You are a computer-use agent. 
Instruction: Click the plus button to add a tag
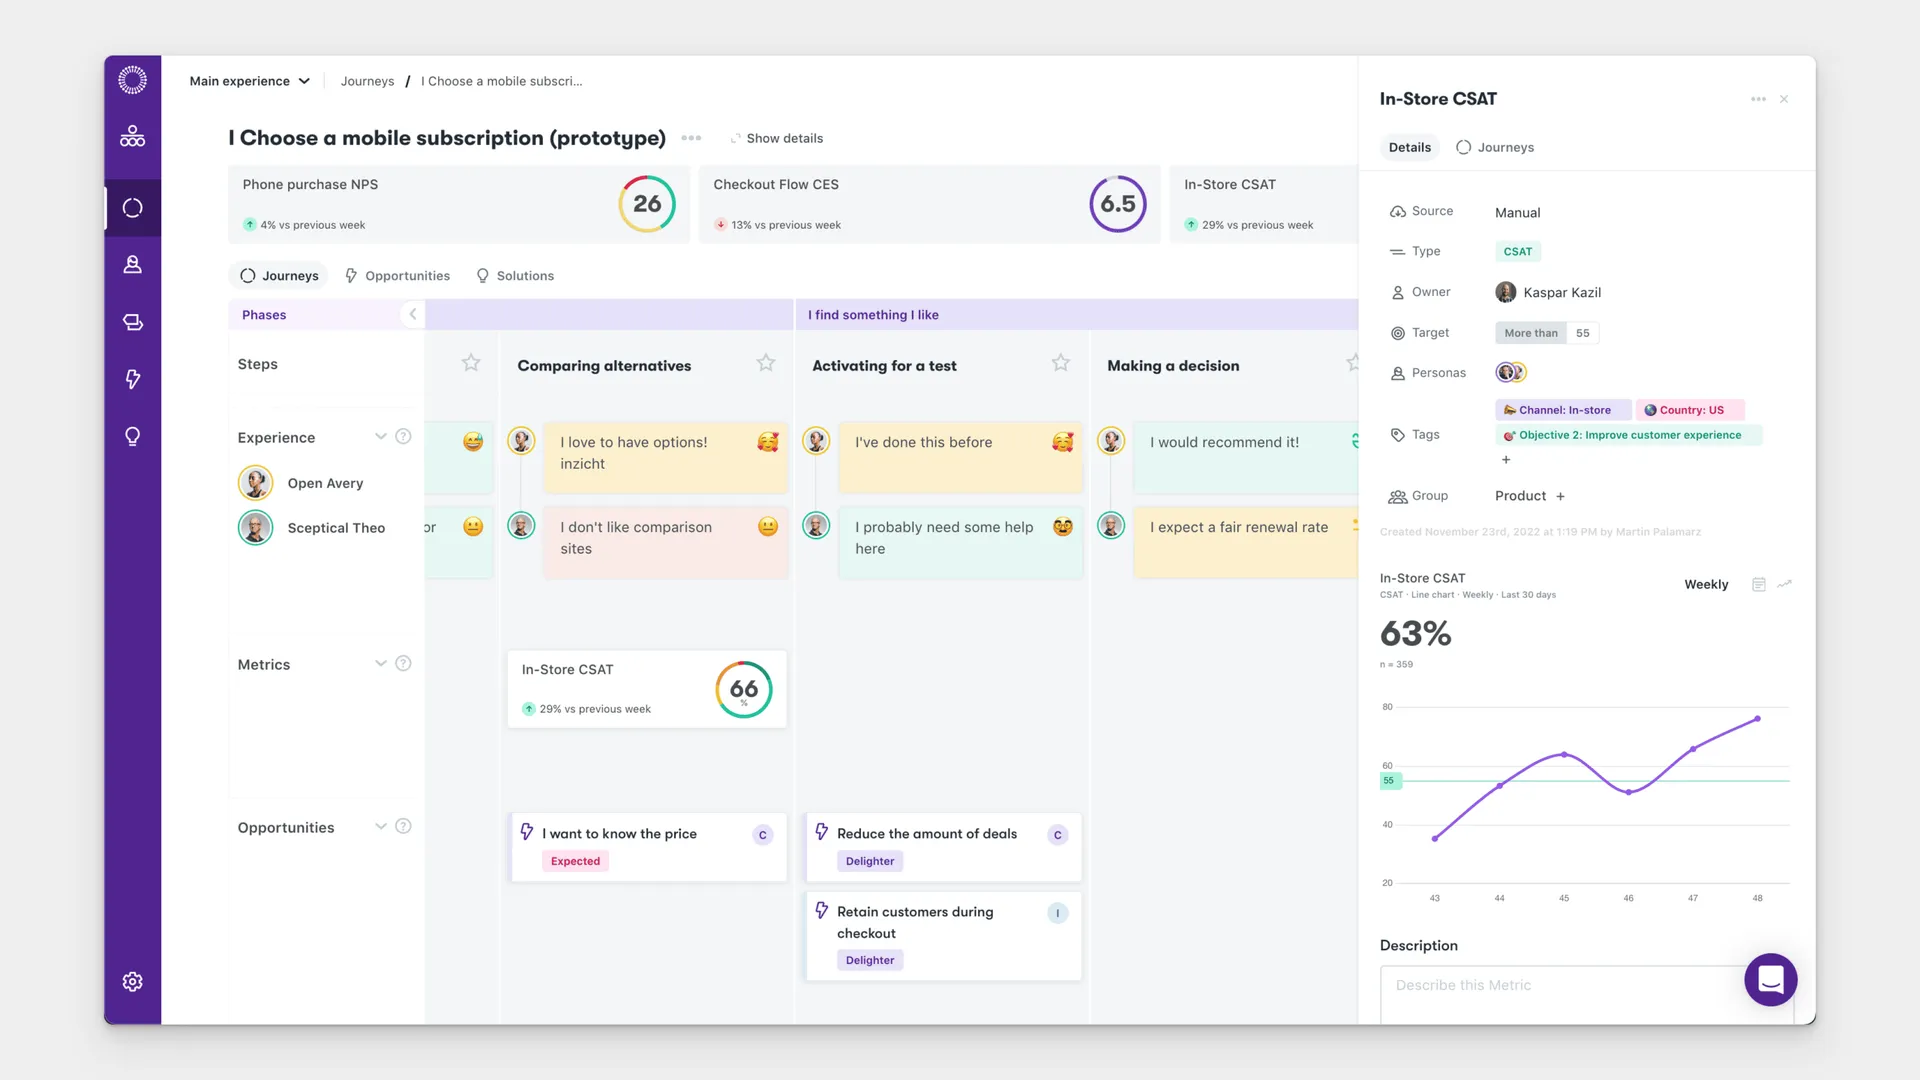[1506, 460]
